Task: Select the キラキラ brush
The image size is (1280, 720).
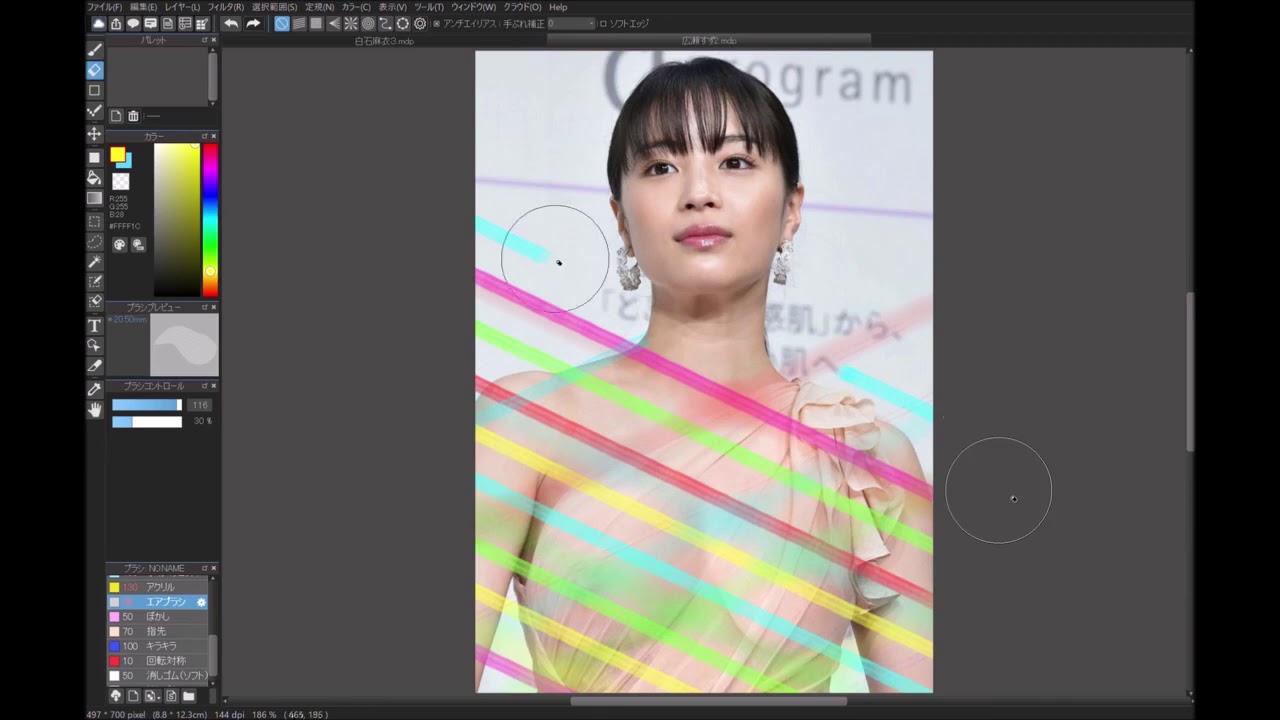Action: [x=158, y=647]
